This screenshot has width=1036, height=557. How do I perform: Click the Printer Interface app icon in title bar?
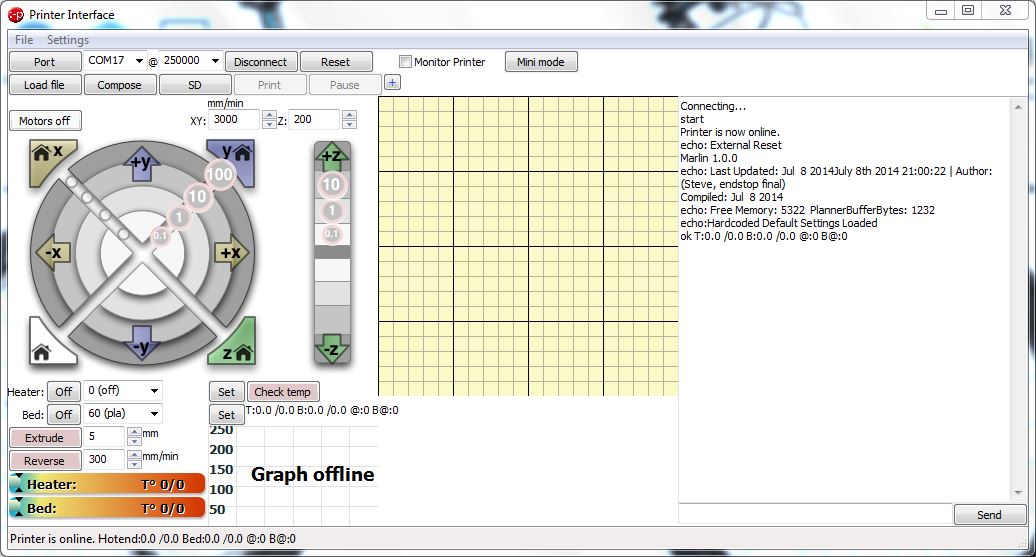point(15,15)
